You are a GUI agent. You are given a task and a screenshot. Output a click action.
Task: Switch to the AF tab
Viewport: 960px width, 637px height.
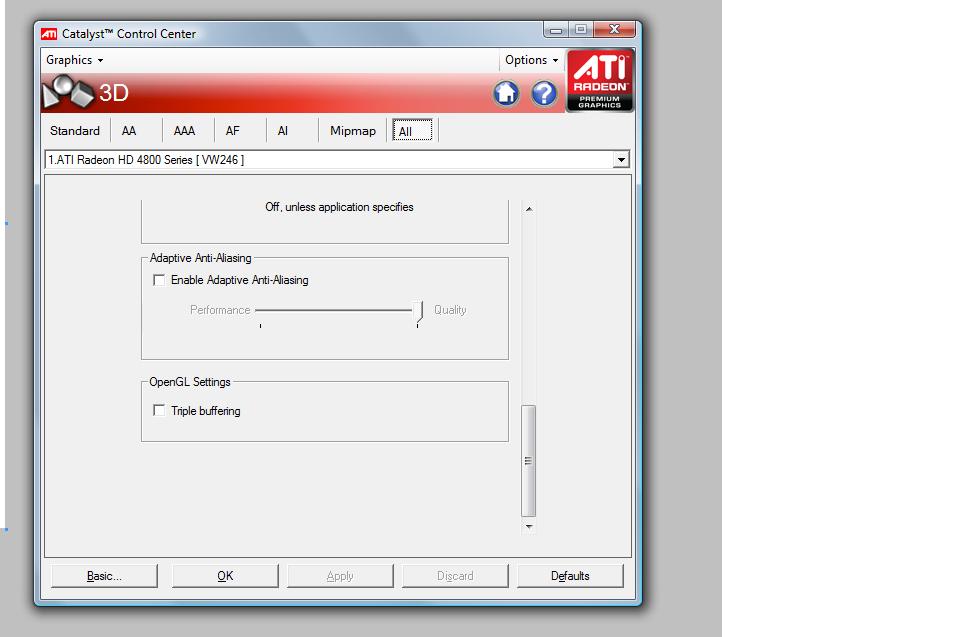pos(233,130)
